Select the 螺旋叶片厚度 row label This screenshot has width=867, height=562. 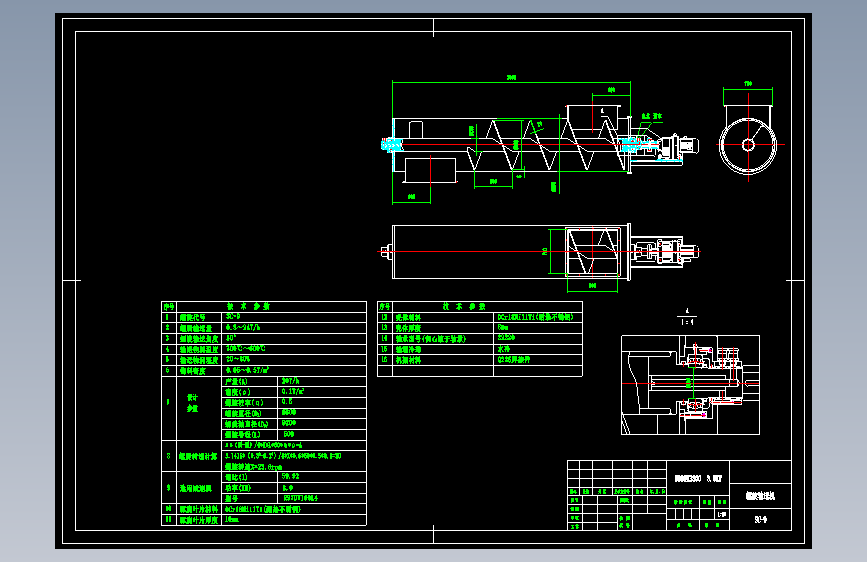click(x=199, y=520)
